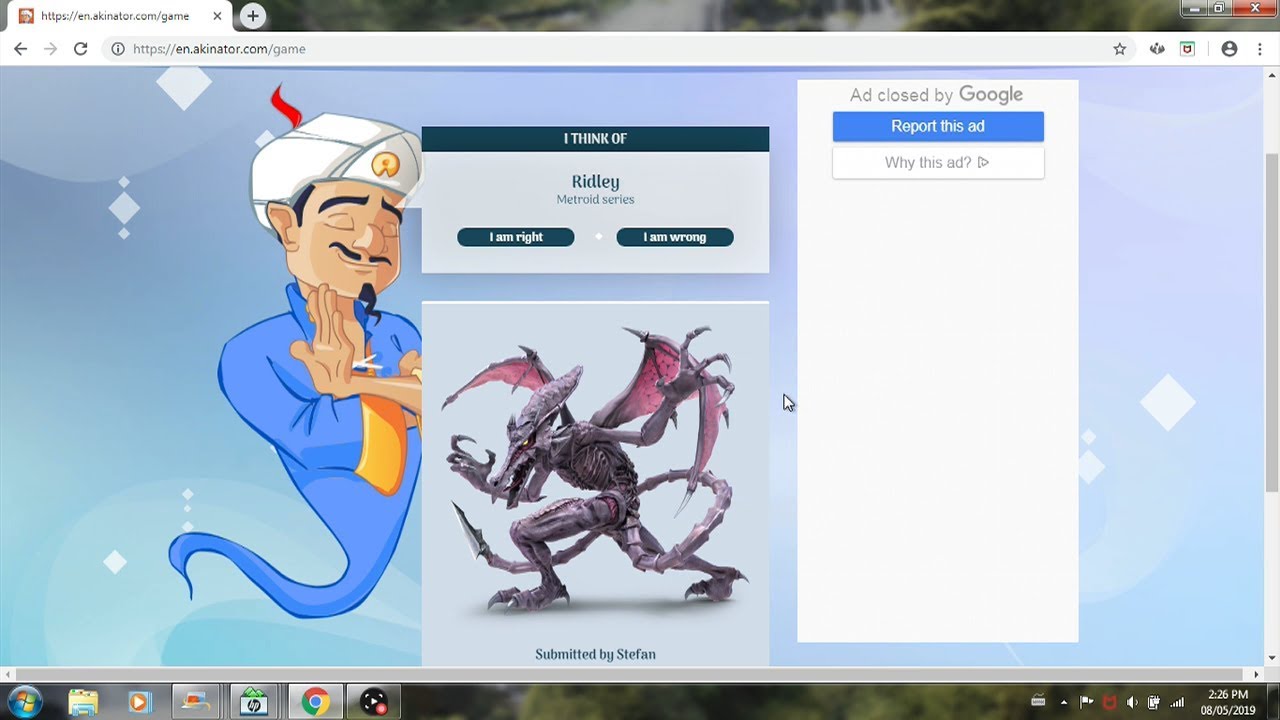Viewport: 1280px width, 720px height.
Task: Bookmark this page with the star icon
Action: [x=1120, y=49]
